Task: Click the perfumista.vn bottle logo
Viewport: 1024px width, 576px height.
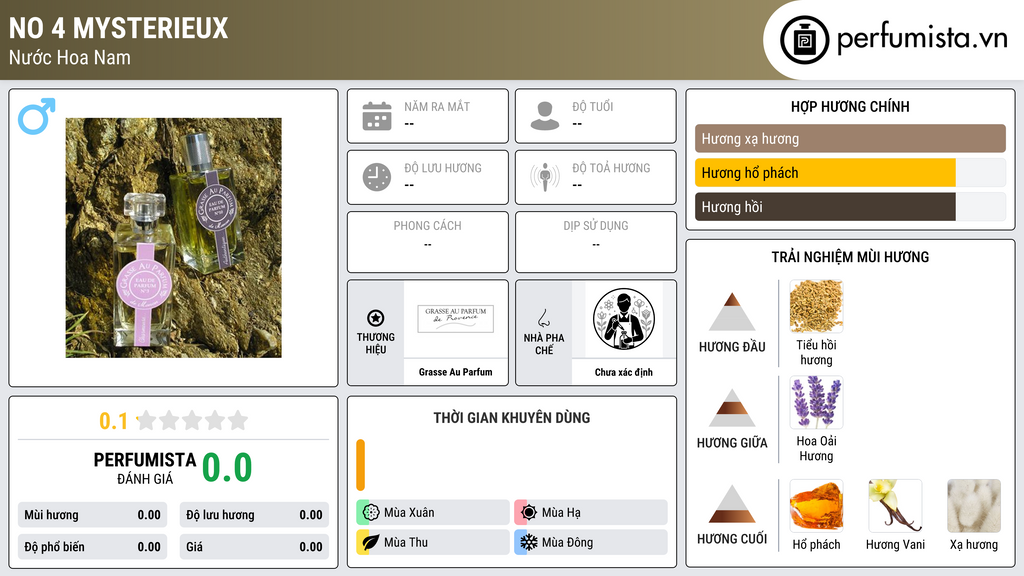Action: tap(804, 40)
